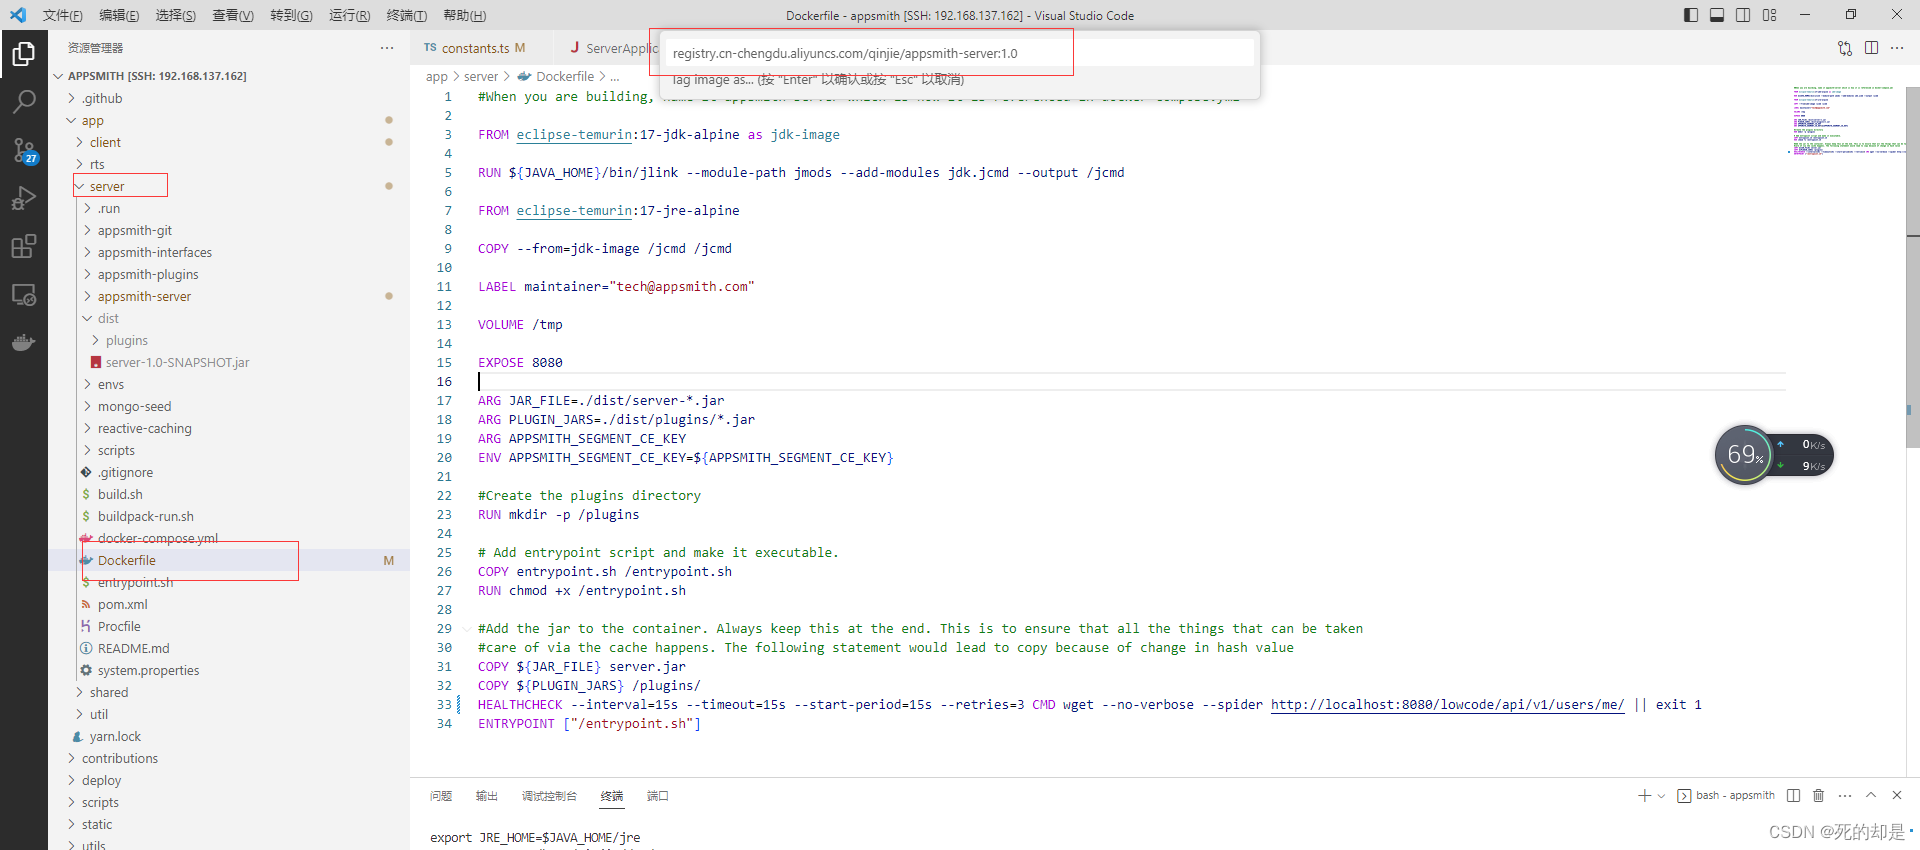Collapse the dist folder
Image resolution: width=1920 pixels, height=850 pixels.
(229, 318)
